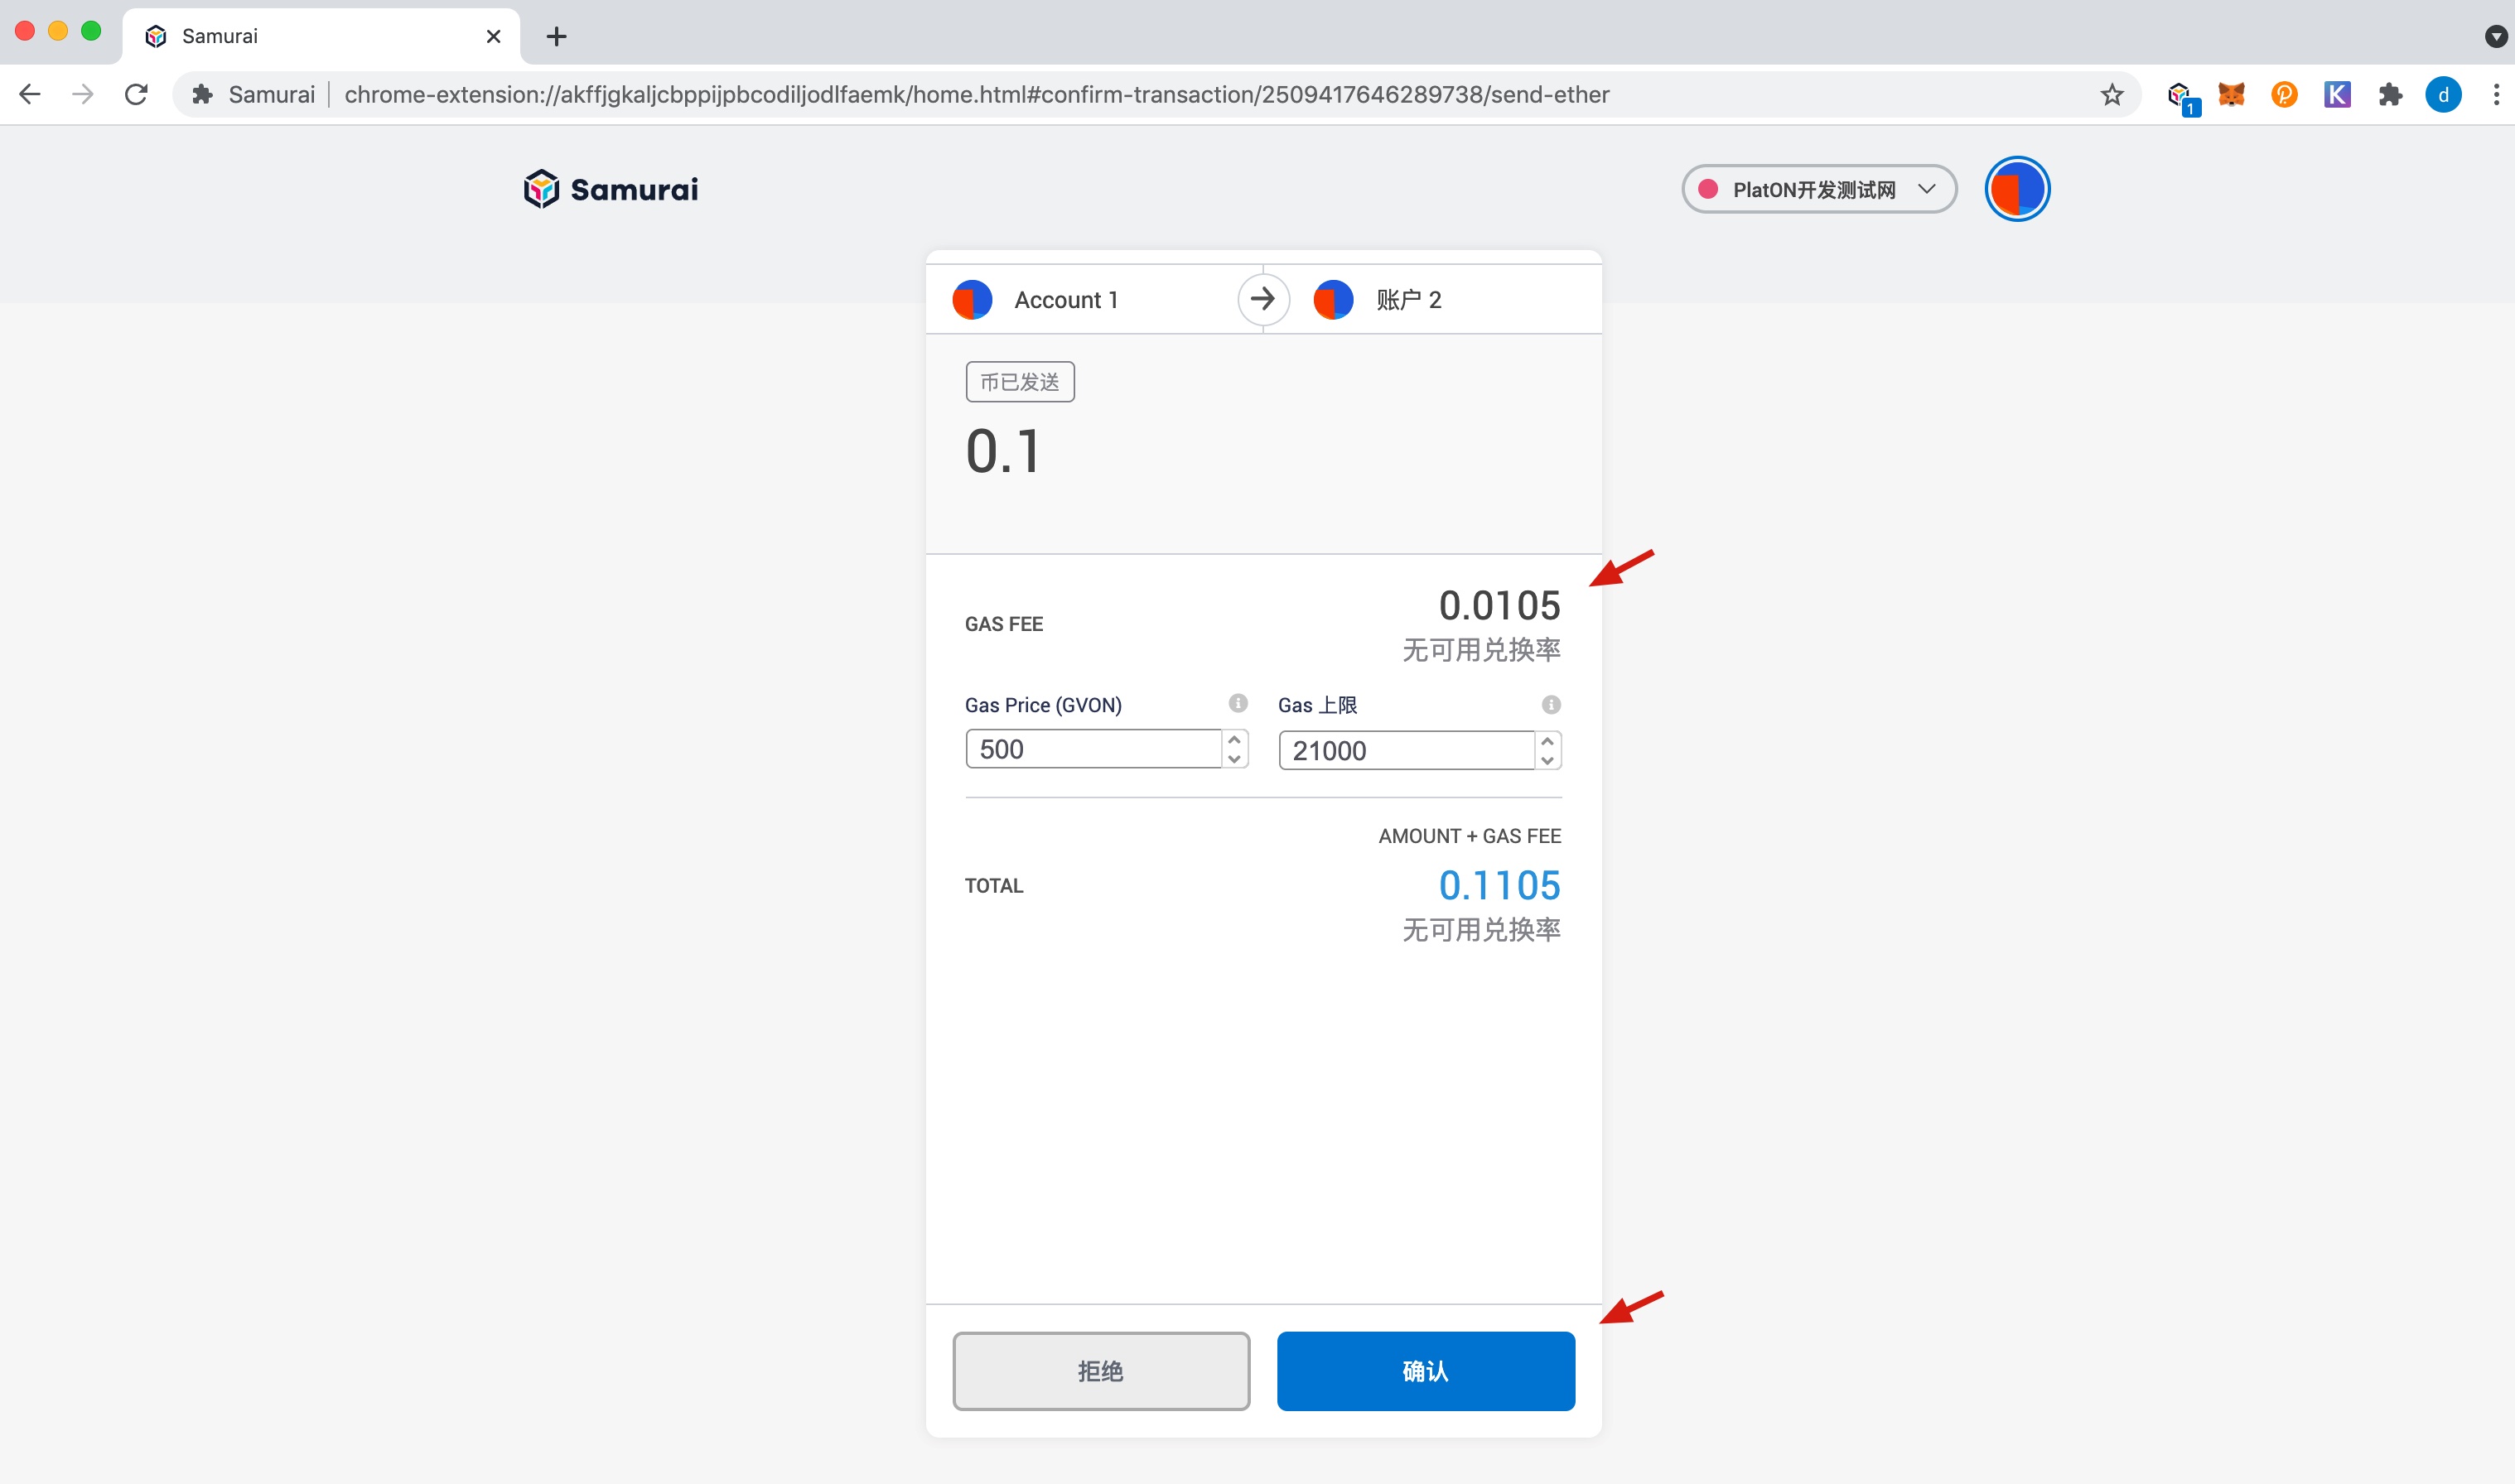
Task: Increase Gas limit with up stepper
Action: tap(1548, 741)
